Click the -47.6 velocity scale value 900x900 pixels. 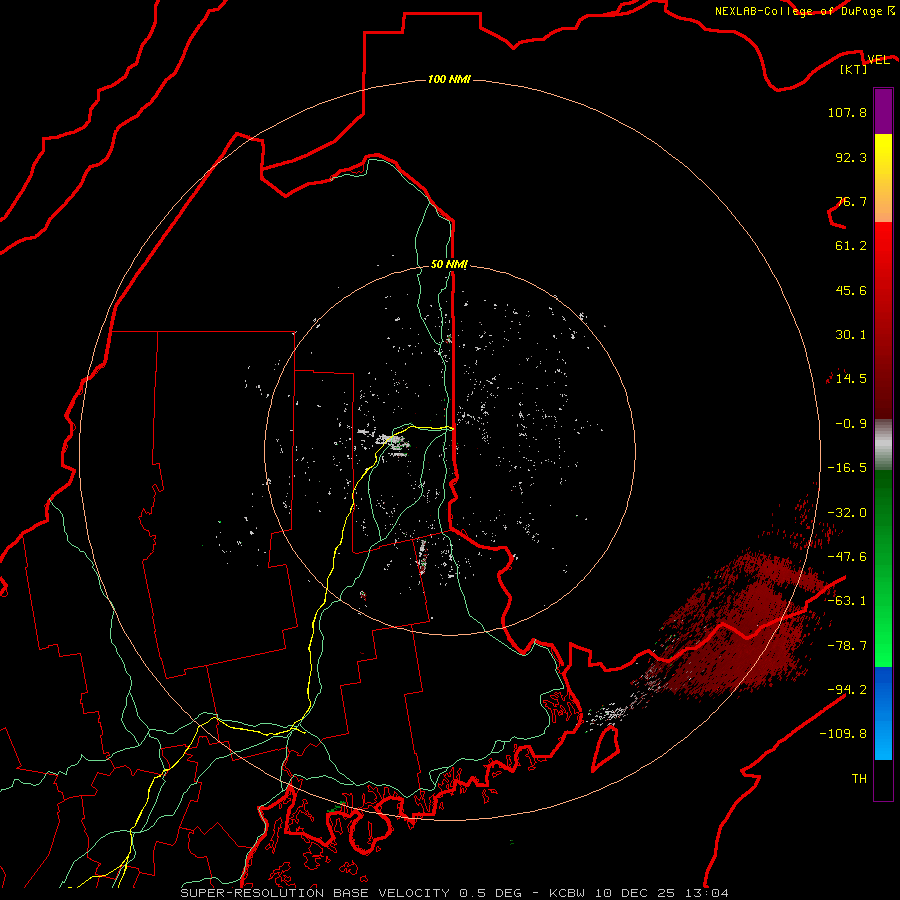point(847,557)
